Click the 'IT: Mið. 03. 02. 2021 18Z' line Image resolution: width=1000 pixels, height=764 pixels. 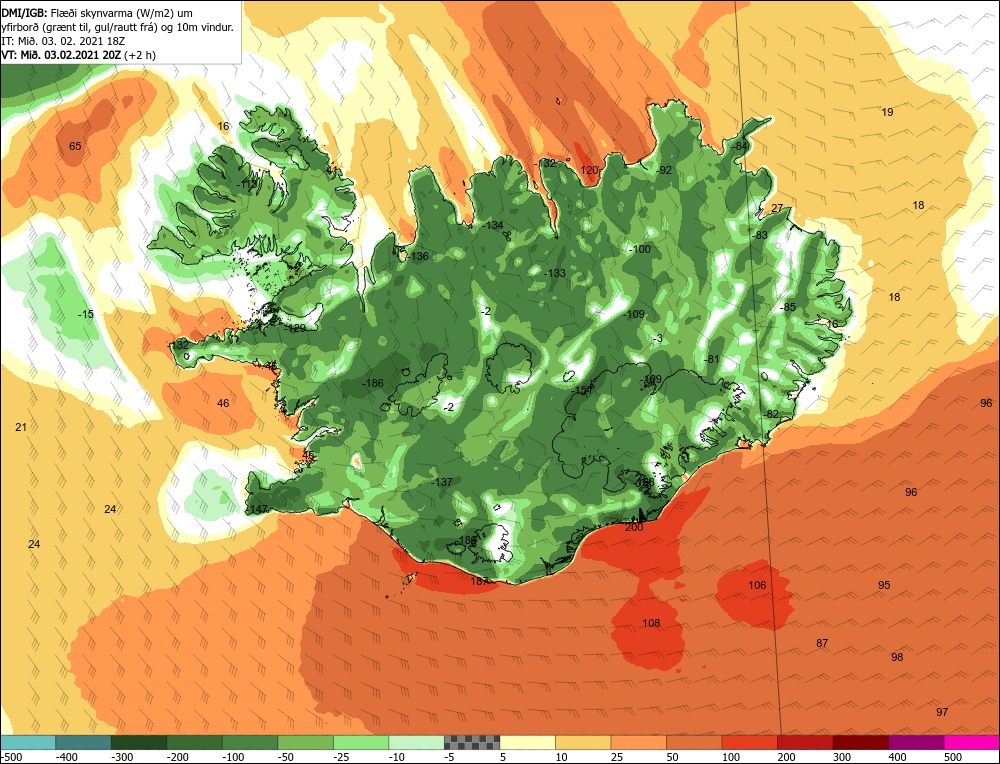pyautogui.click(x=63, y=41)
